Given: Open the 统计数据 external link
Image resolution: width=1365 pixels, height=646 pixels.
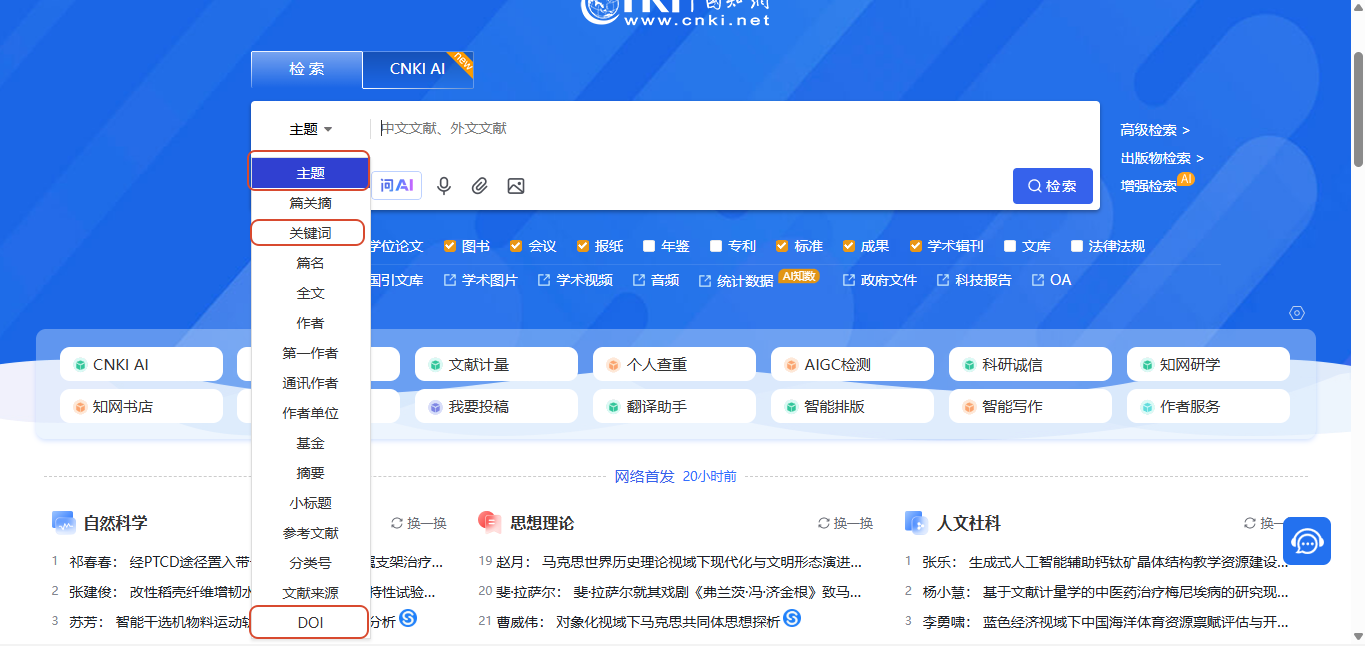Looking at the screenshot, I should [737, 281].
